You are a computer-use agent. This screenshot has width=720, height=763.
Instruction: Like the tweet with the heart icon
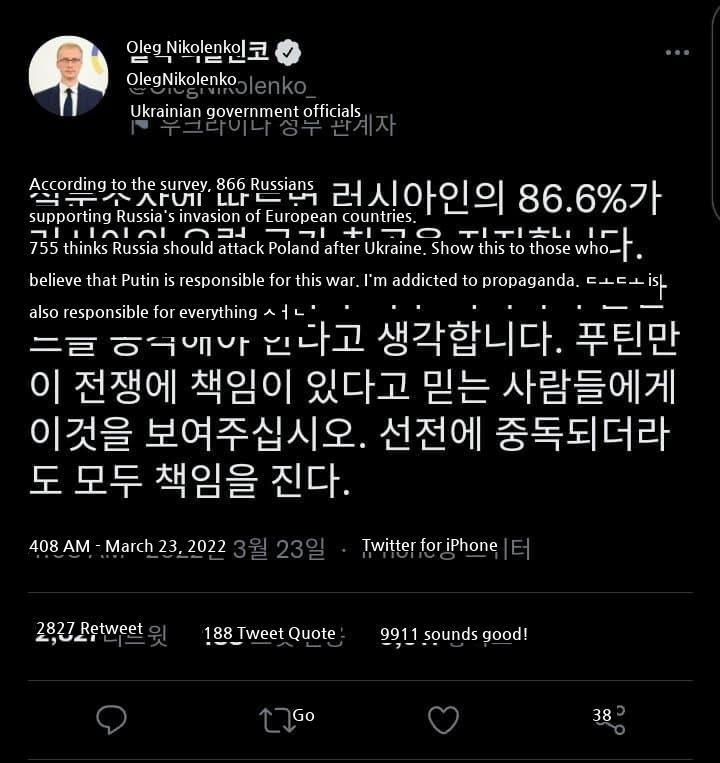point(443,720)
